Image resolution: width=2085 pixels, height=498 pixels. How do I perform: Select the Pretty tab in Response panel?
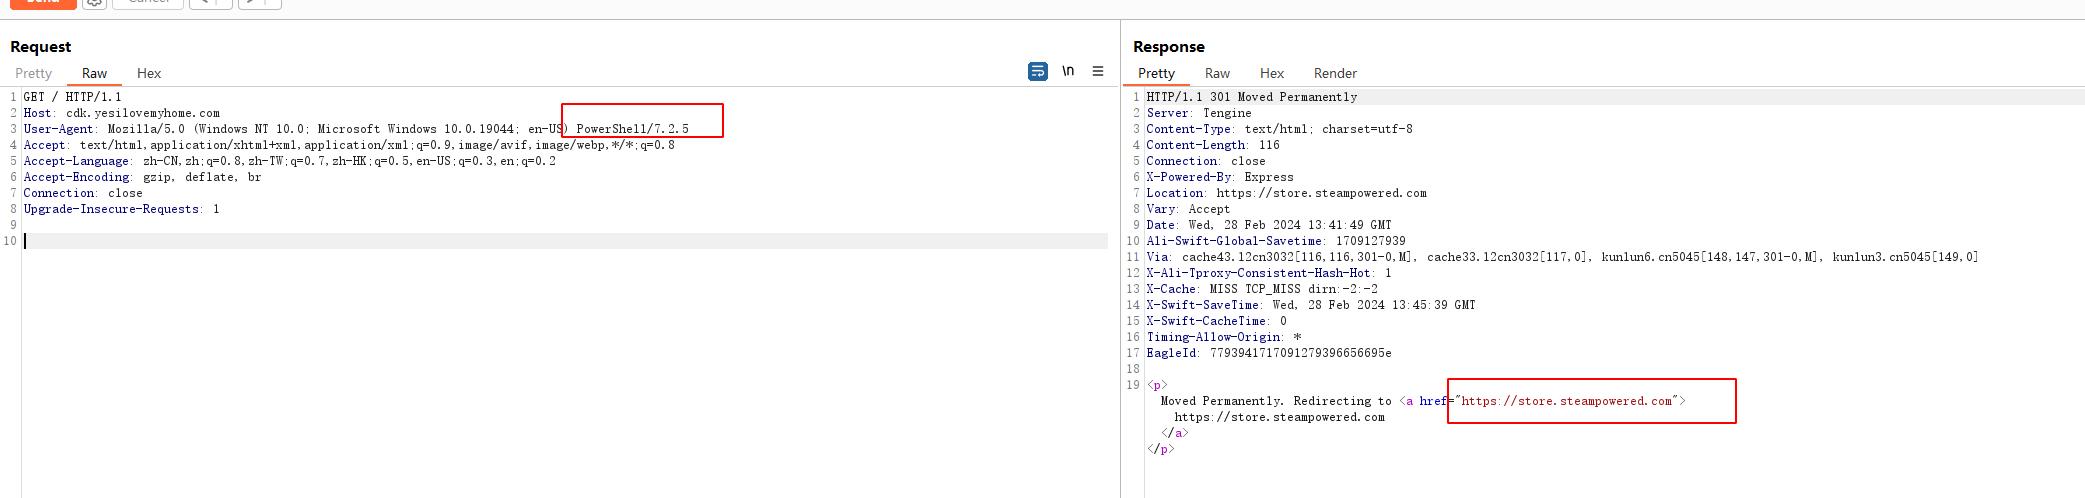(1156, 73)
